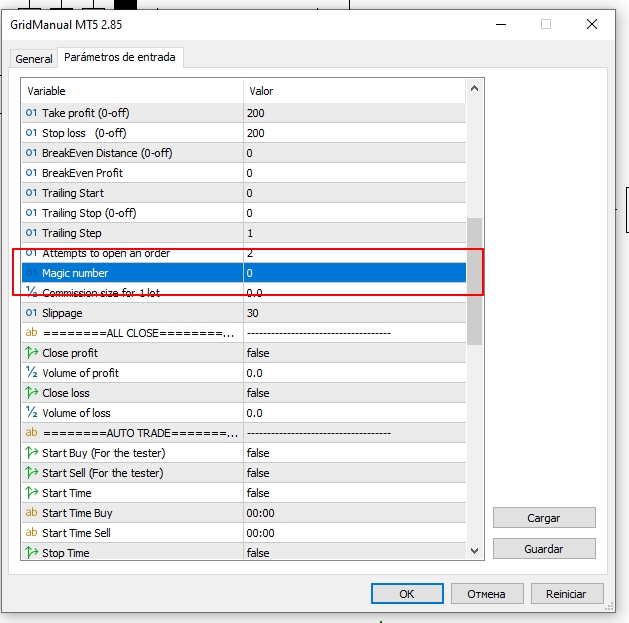This screenshot has height=623, width=629.
Task: Click the Variable column header
Action: click(x=132, y=91)
